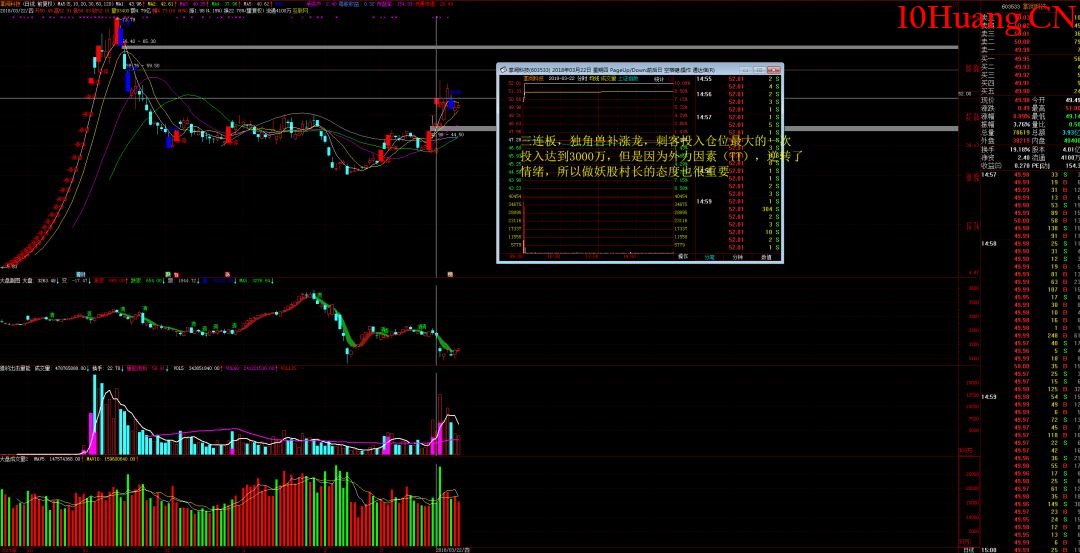The height and width of the screenshot is (553, 1080).
Task: Maximize the intraday popup window
Action: (x=758, y=70)
